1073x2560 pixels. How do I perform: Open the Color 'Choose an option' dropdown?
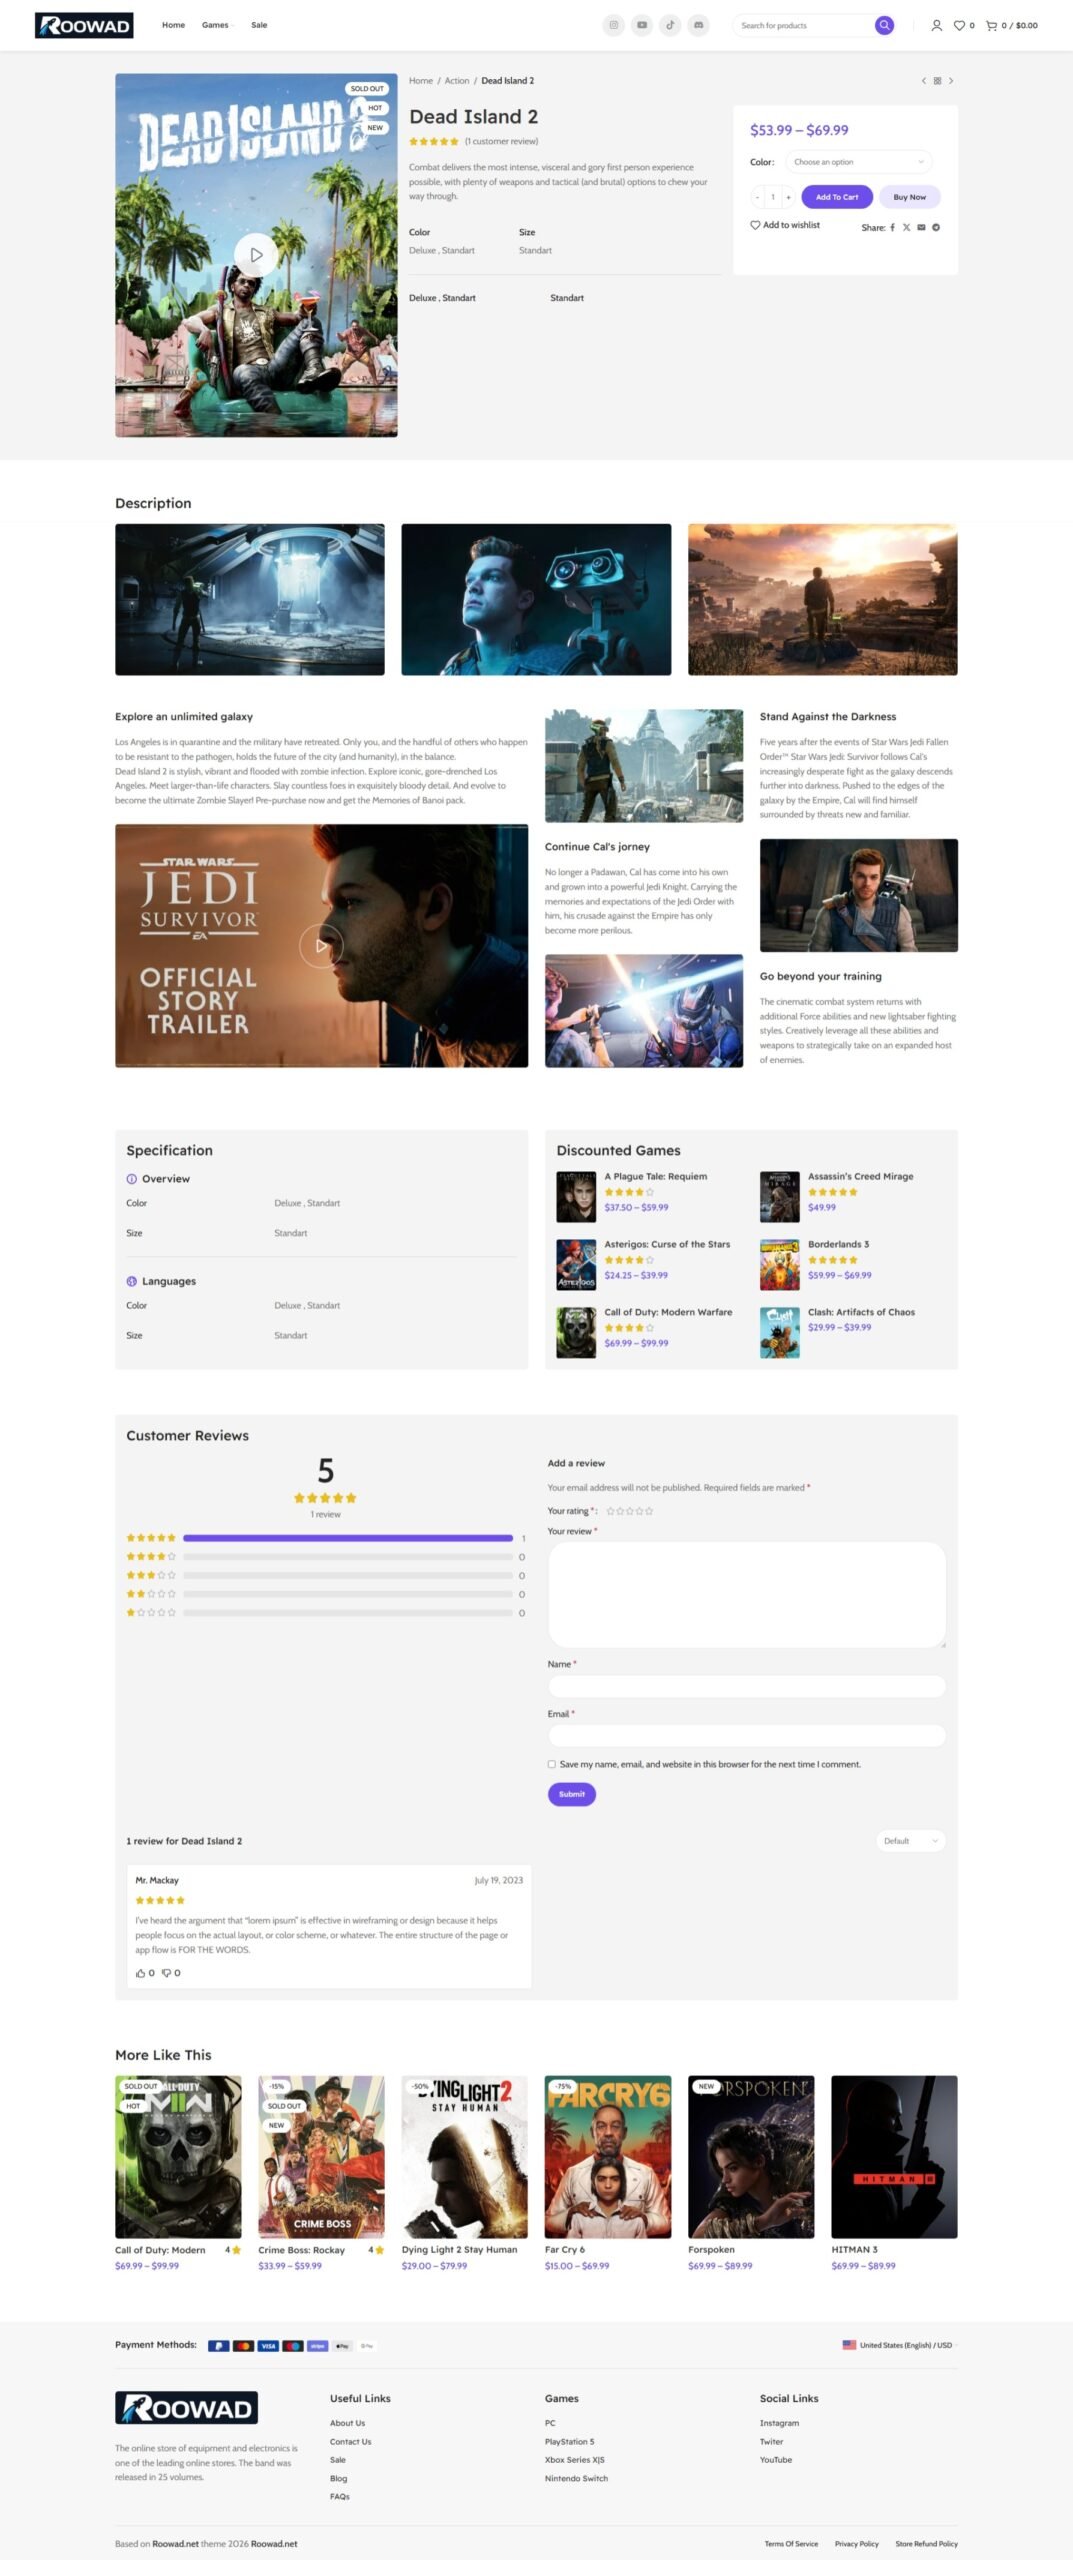(x=858, y=162)
